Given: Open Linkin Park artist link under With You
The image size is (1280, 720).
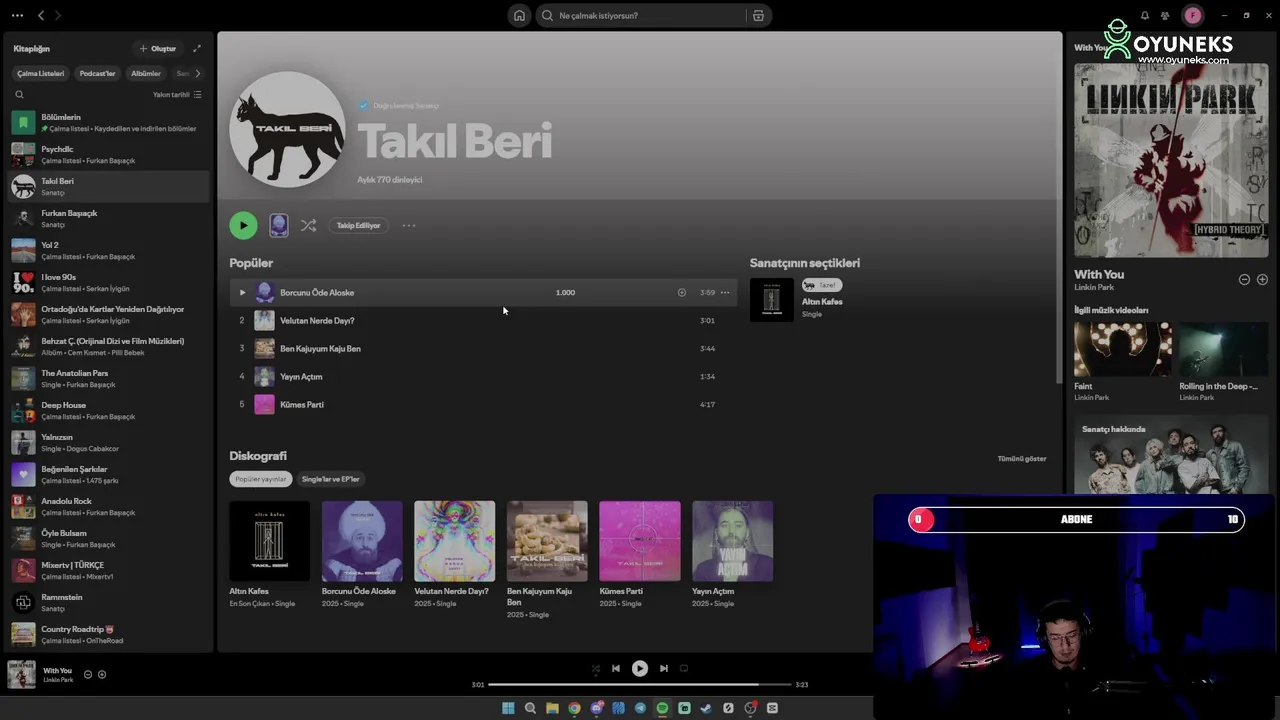Looking at the screenshot, I should (1094, 288).
